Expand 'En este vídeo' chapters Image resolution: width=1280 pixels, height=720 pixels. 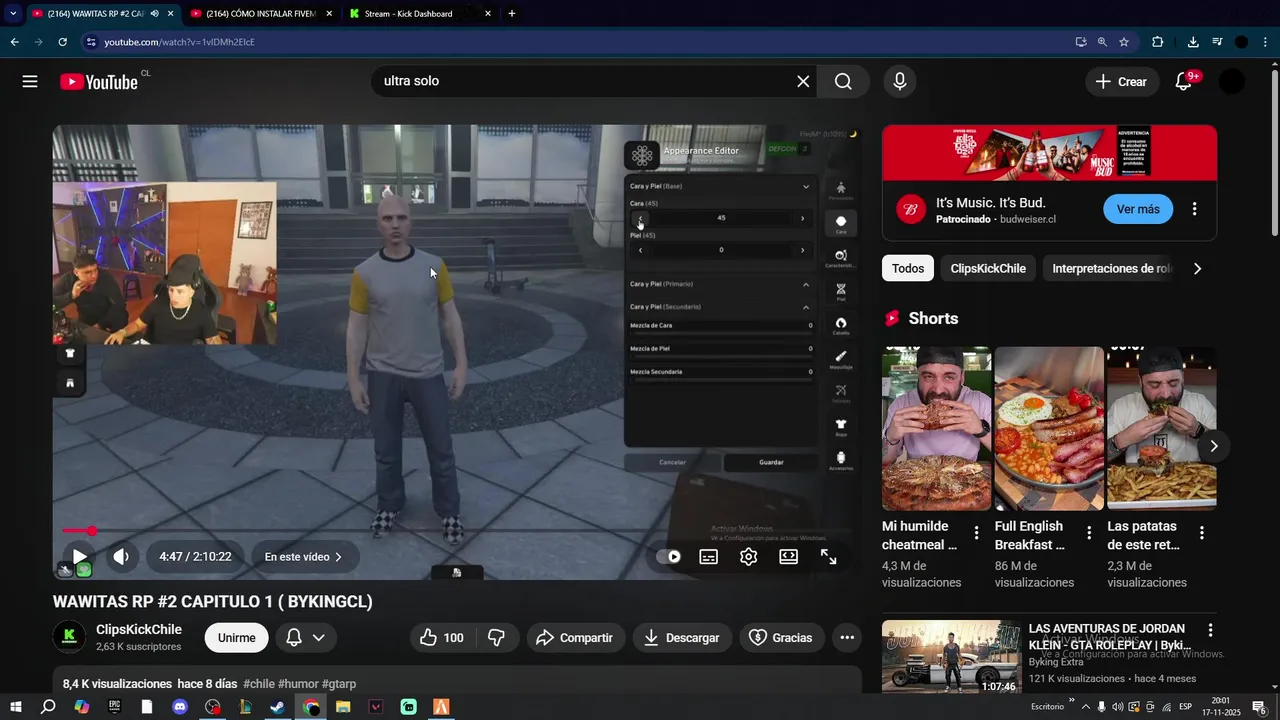(303, 557)
